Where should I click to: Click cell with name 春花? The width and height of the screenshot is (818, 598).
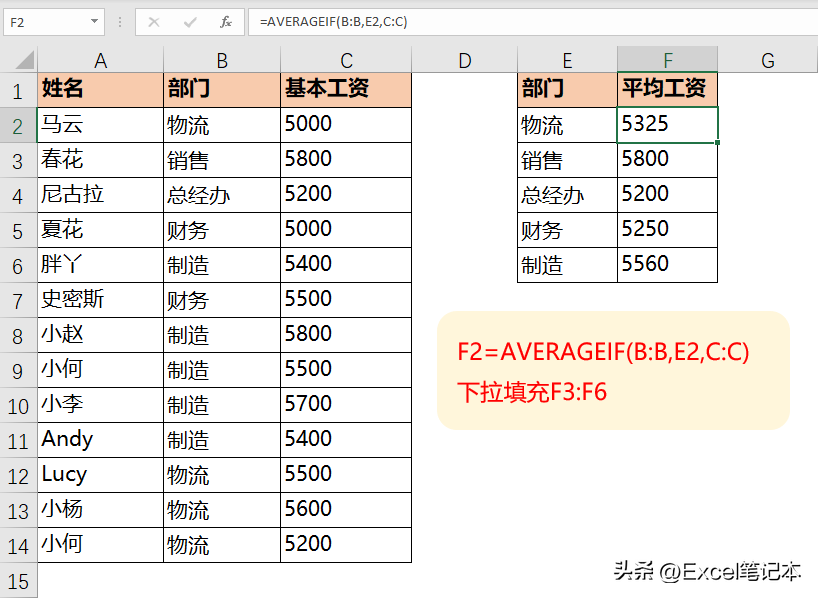(100, 160)
